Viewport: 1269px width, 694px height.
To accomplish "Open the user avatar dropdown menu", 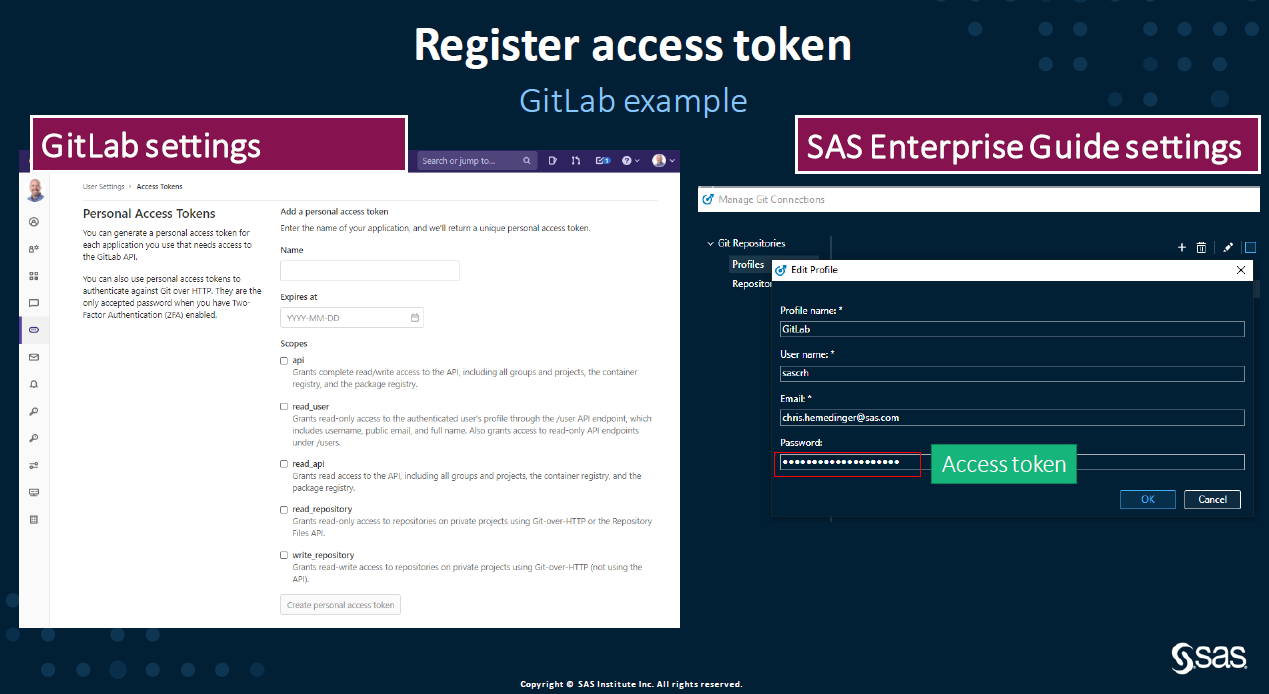I will coord(663,160).
